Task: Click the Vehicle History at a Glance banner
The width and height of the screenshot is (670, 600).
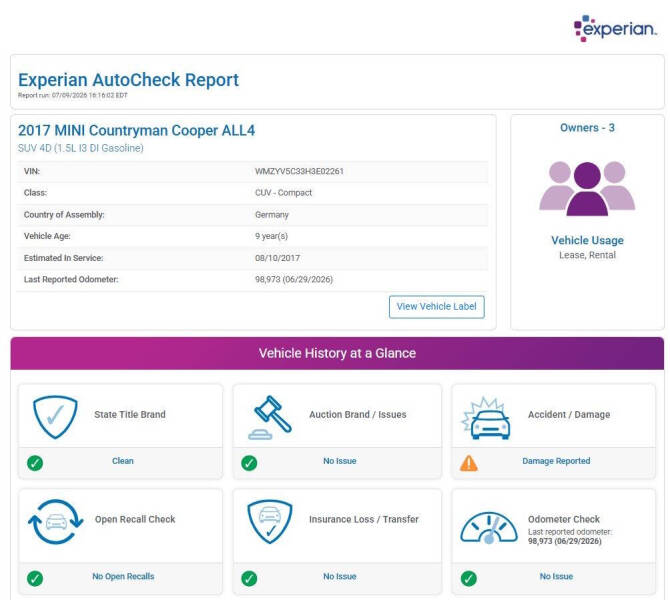Action: [337, 353]
